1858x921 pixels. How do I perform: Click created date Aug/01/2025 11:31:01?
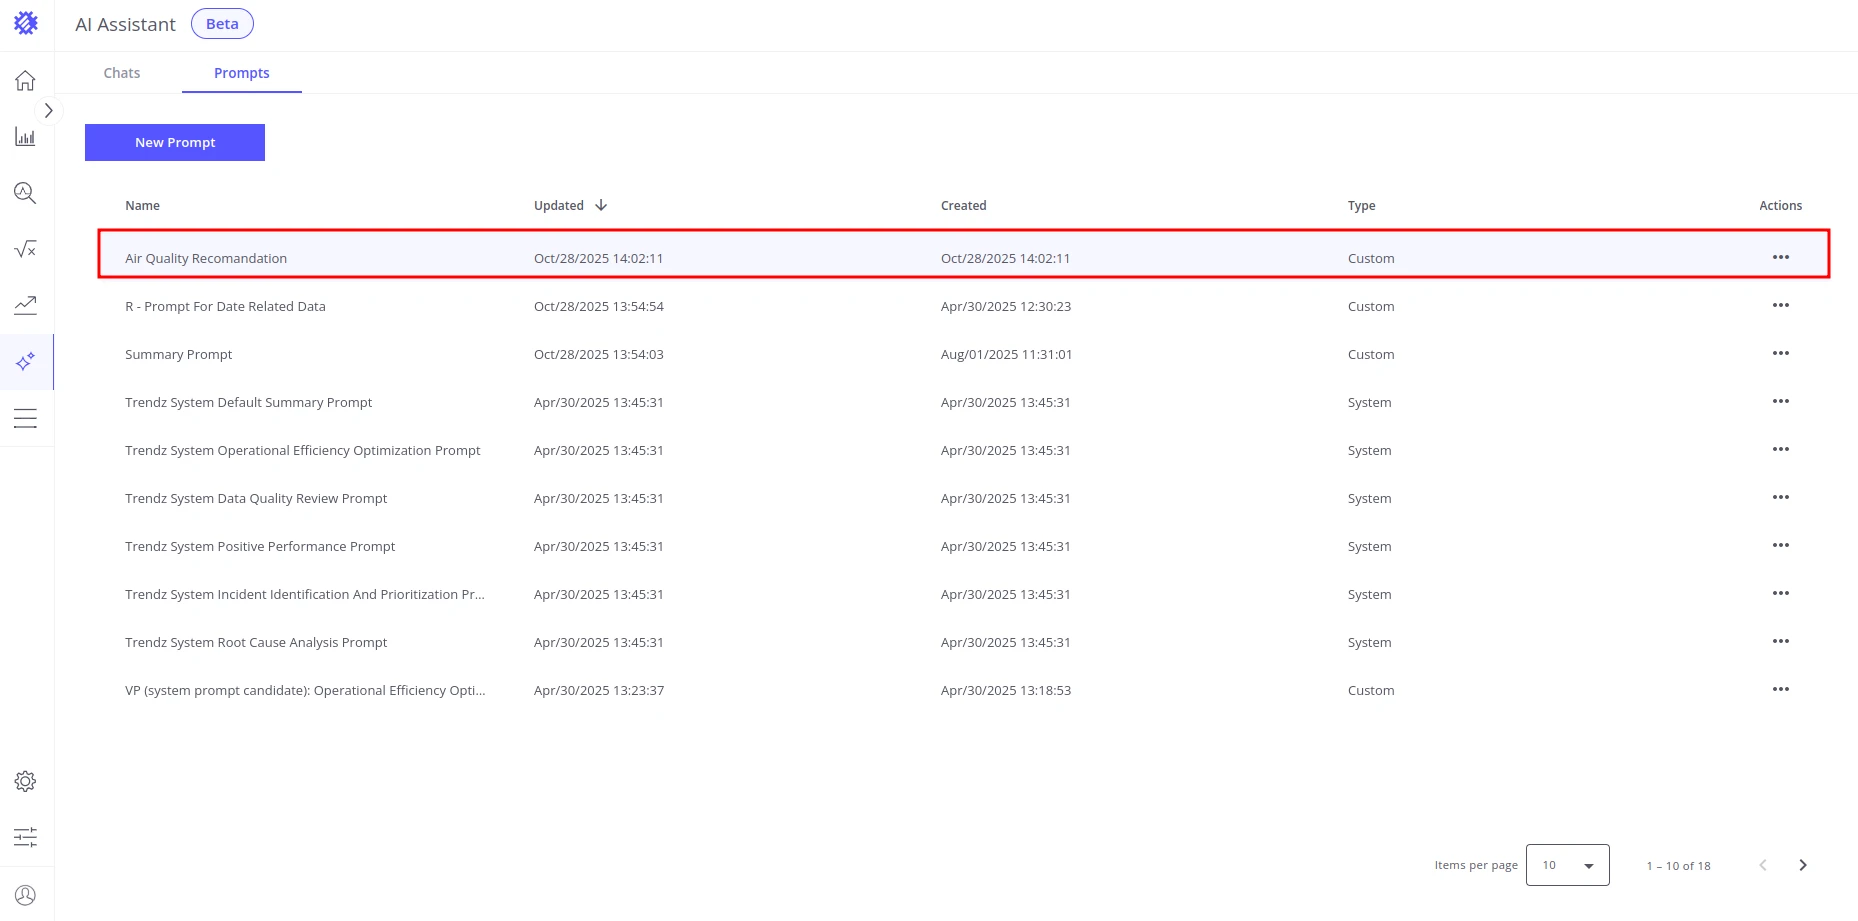point(1006,354)
